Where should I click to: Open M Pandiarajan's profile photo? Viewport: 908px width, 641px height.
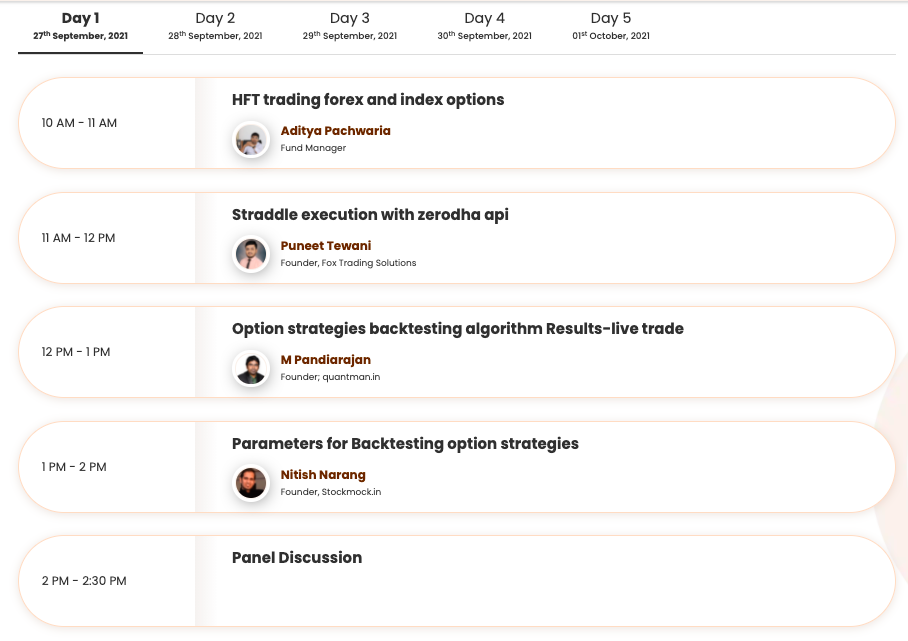point(251,368)
